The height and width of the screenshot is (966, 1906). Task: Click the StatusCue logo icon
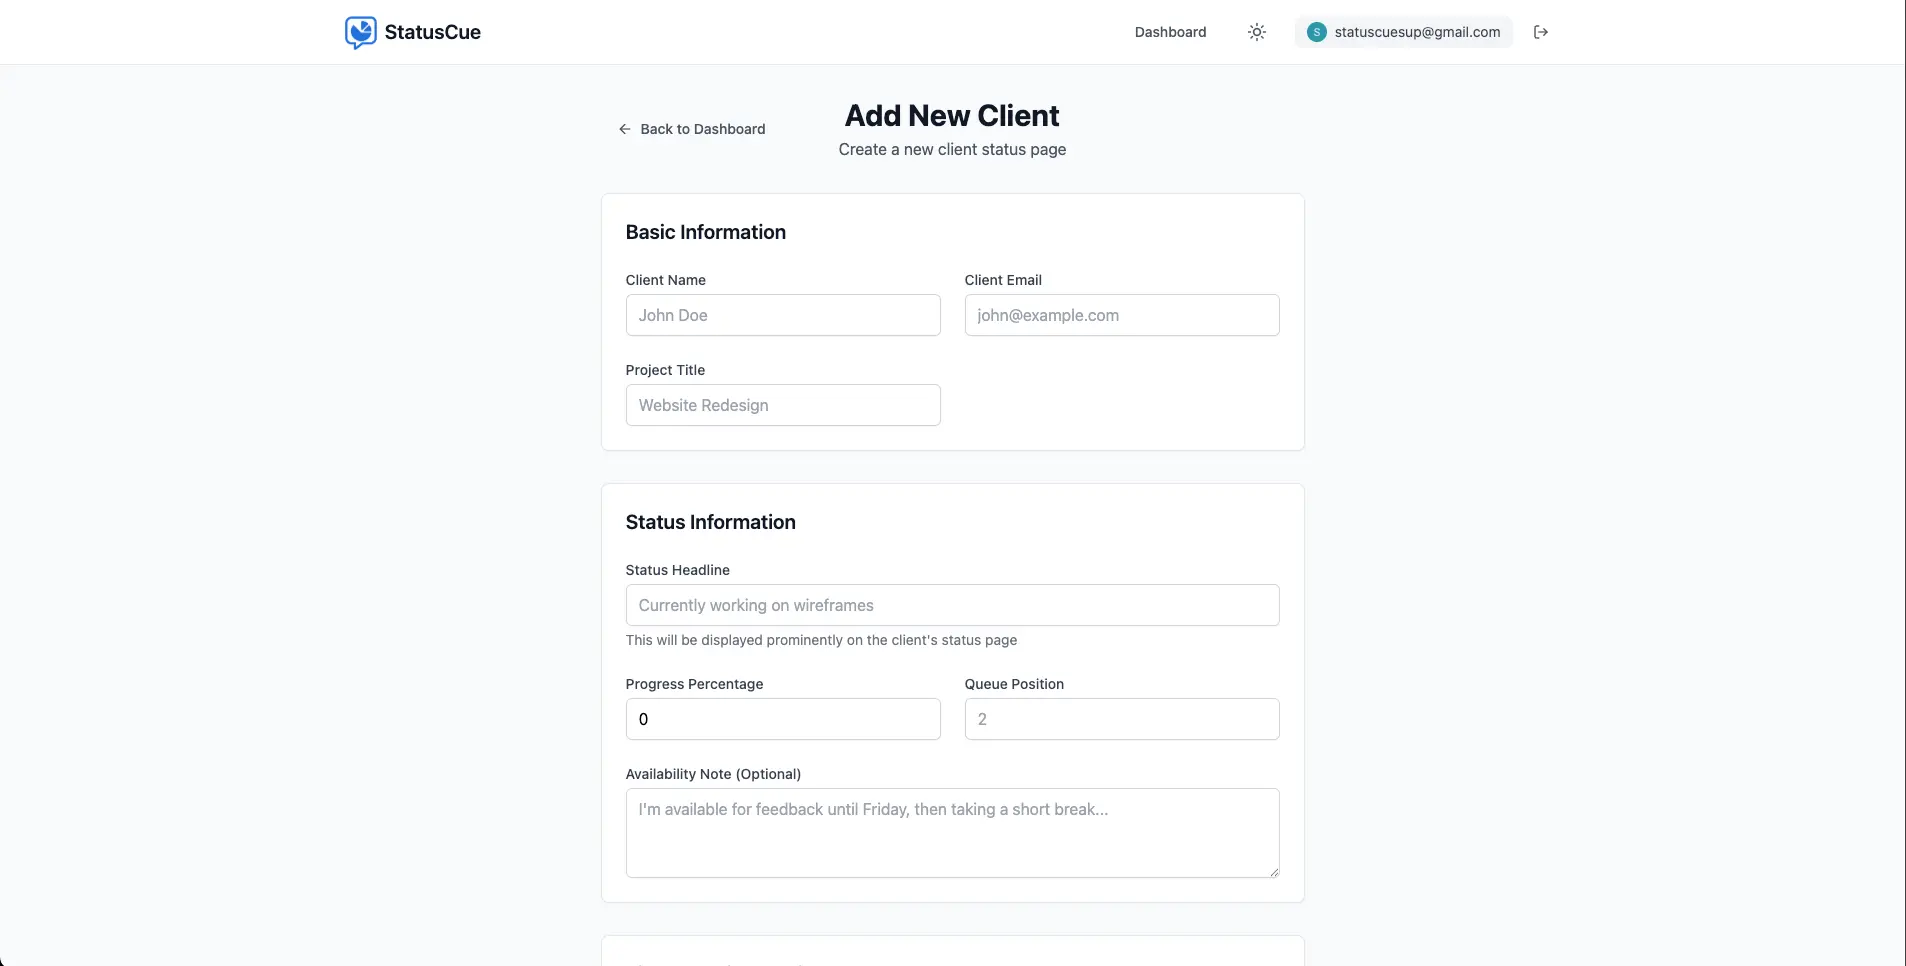[360, 32]
